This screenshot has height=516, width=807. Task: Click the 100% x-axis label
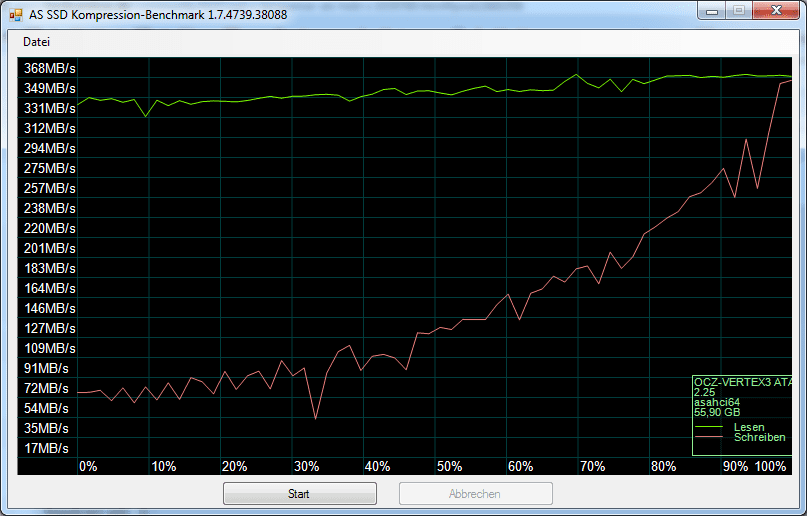click(770, 467)
